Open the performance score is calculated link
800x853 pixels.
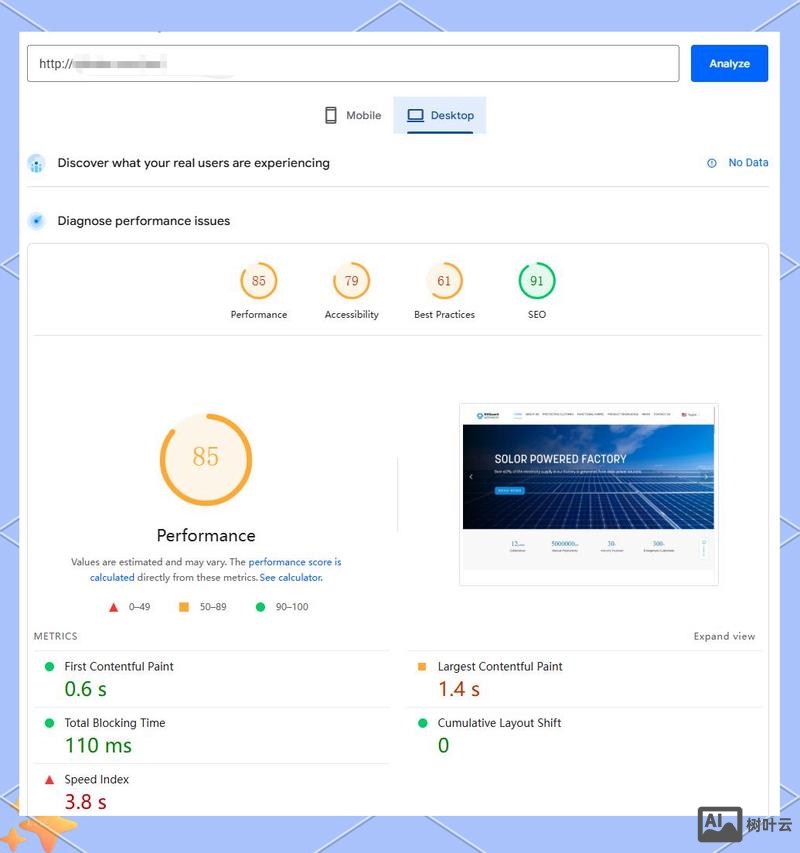(294, 562)
